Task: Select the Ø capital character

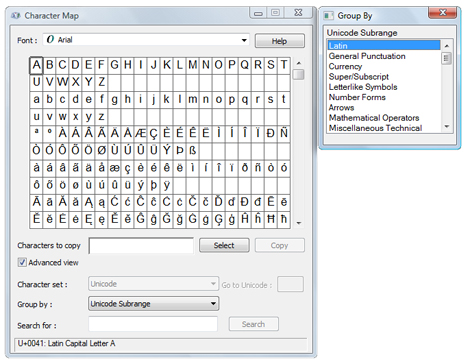Action: (101, 151)
